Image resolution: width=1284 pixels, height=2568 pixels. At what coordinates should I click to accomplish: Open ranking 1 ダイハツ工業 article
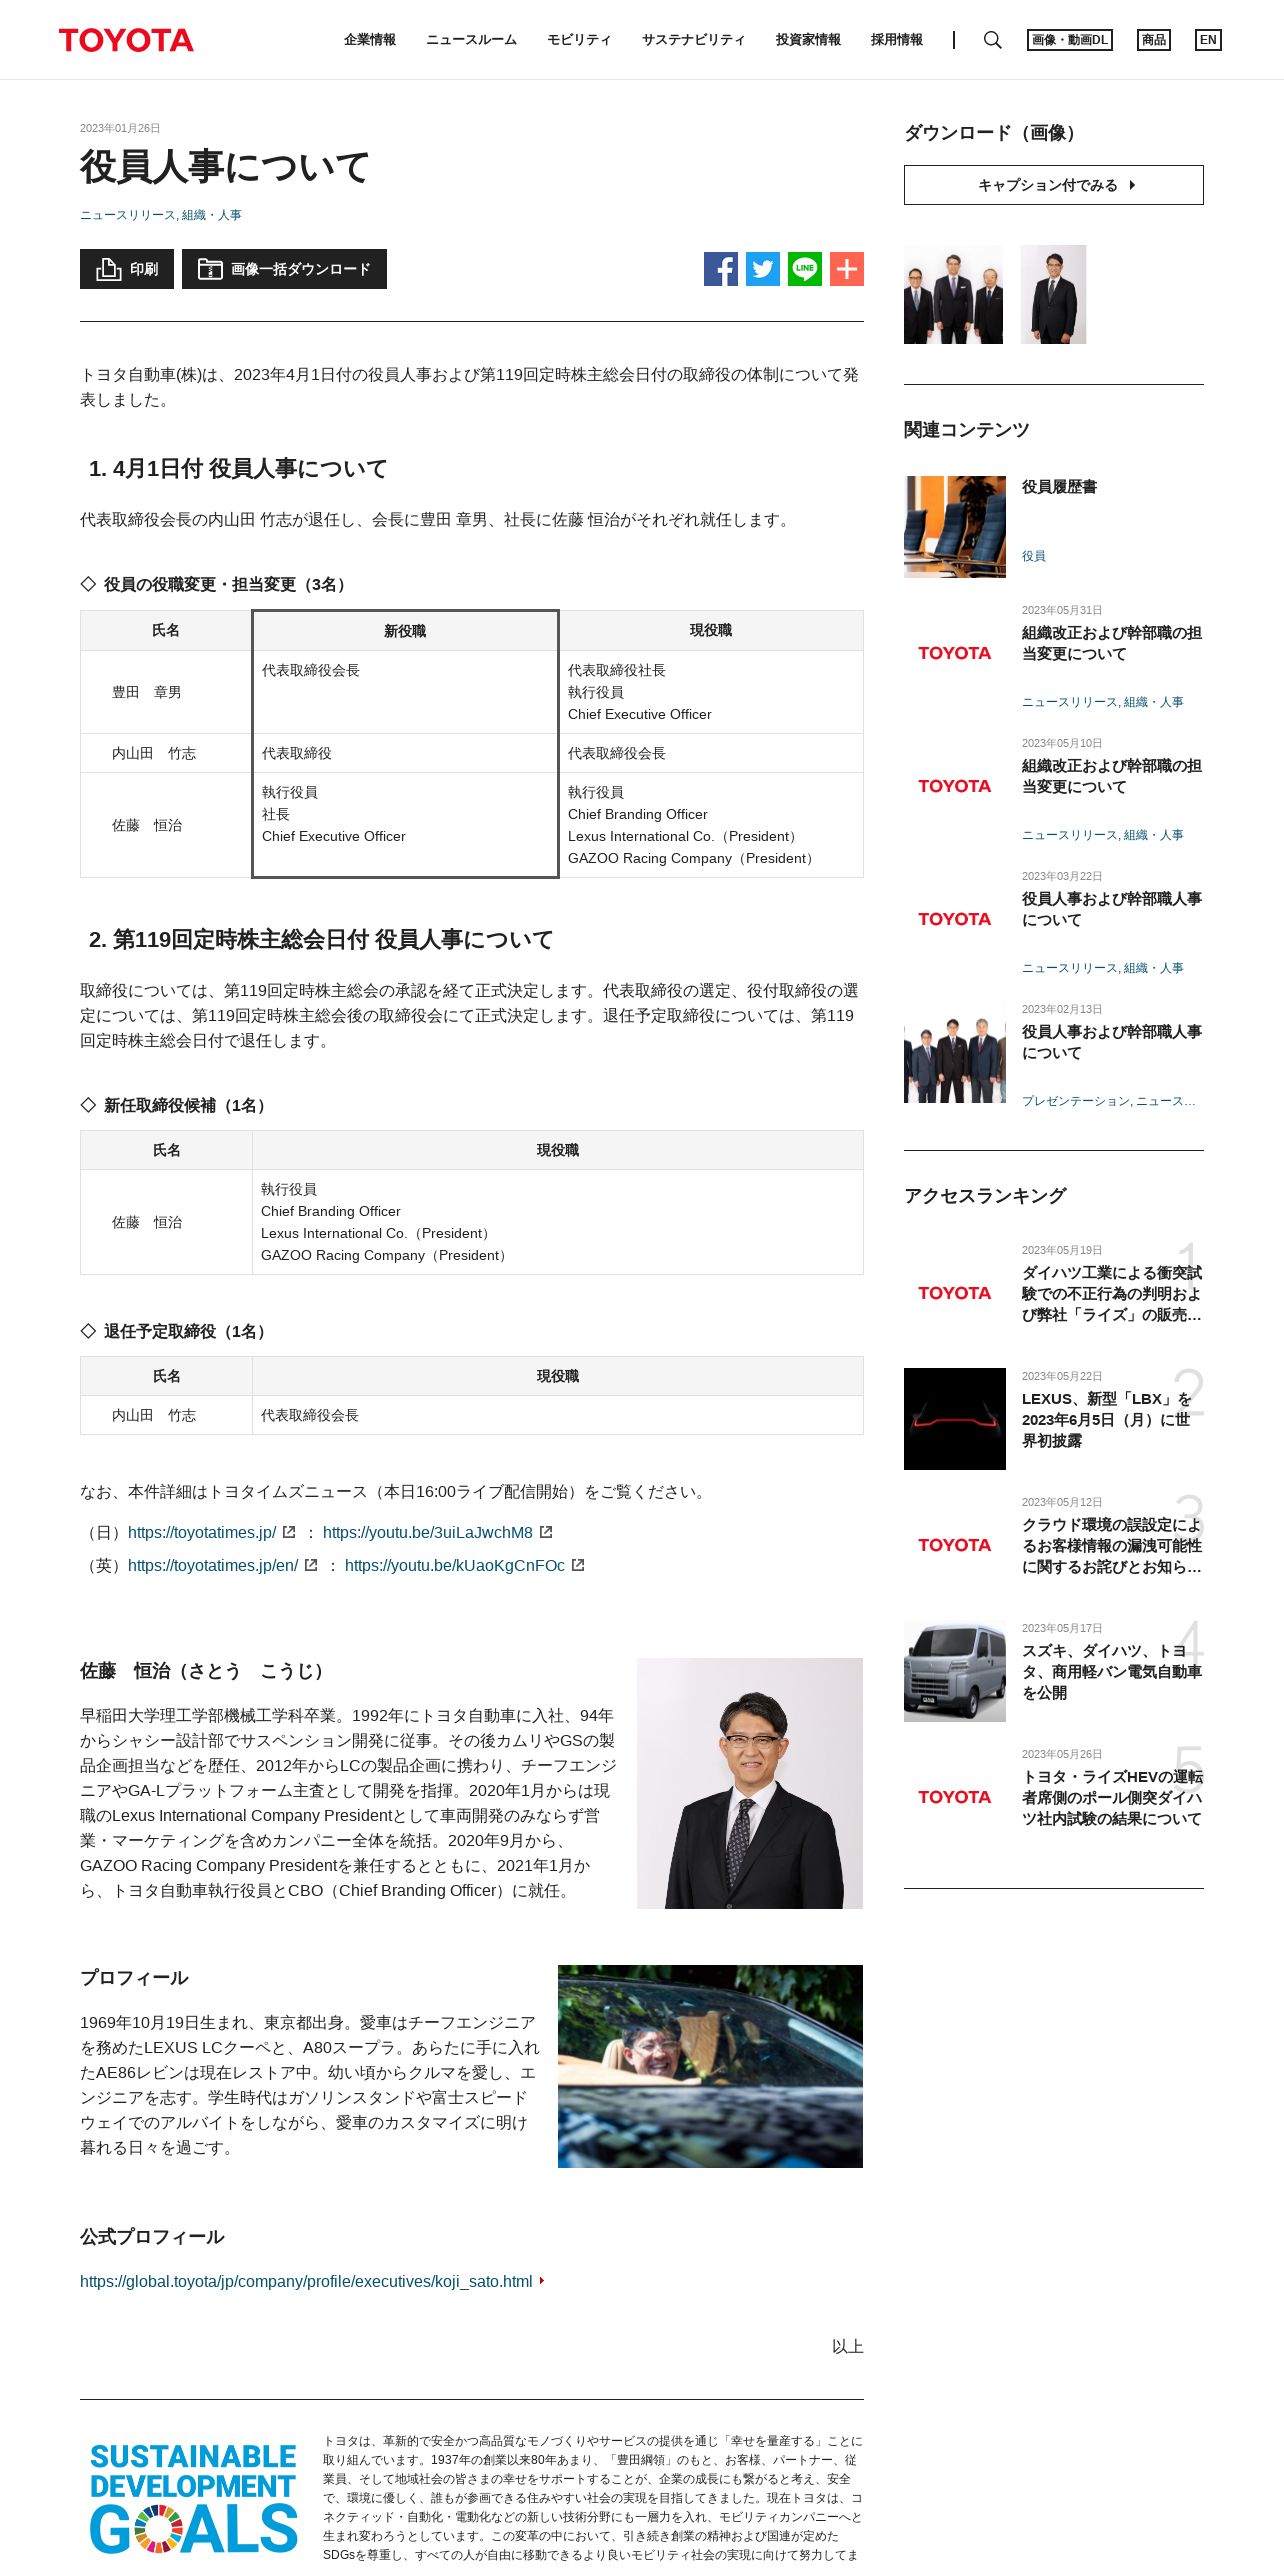tap(1111, 1294)
